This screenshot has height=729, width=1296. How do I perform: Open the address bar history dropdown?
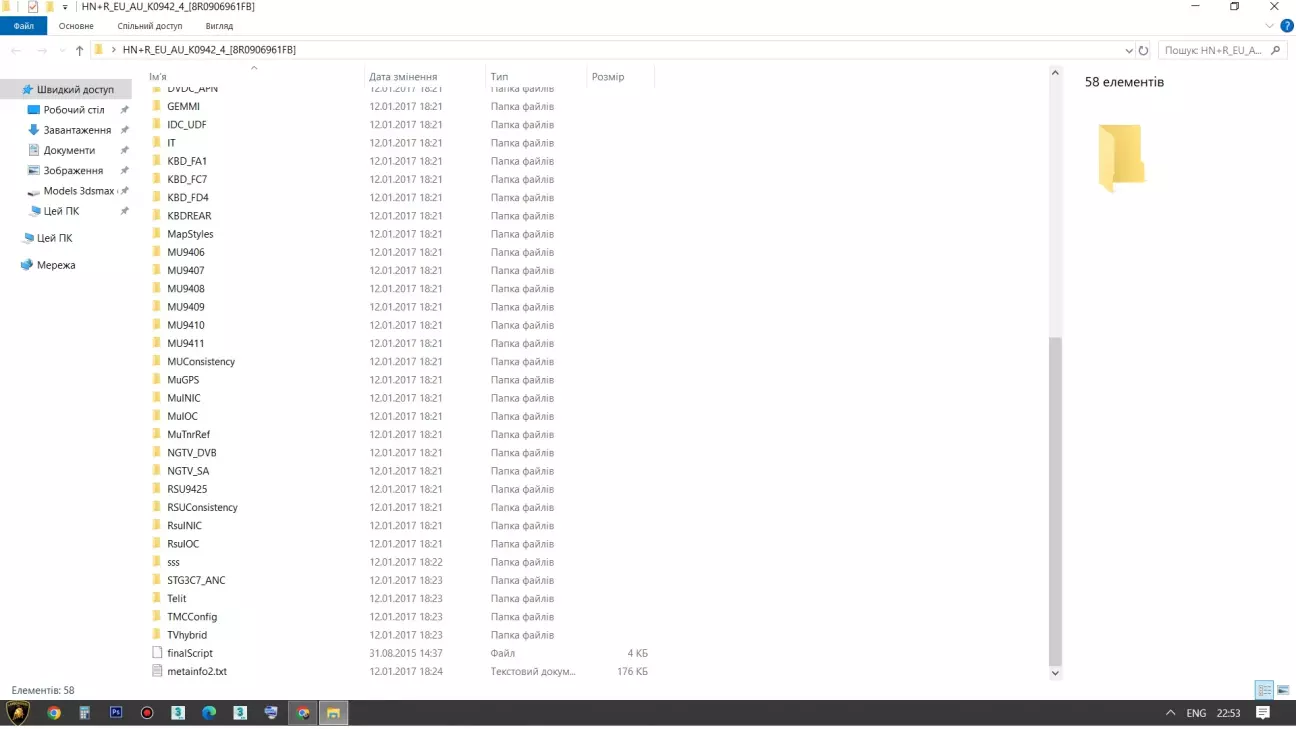tap(1129, 50)
